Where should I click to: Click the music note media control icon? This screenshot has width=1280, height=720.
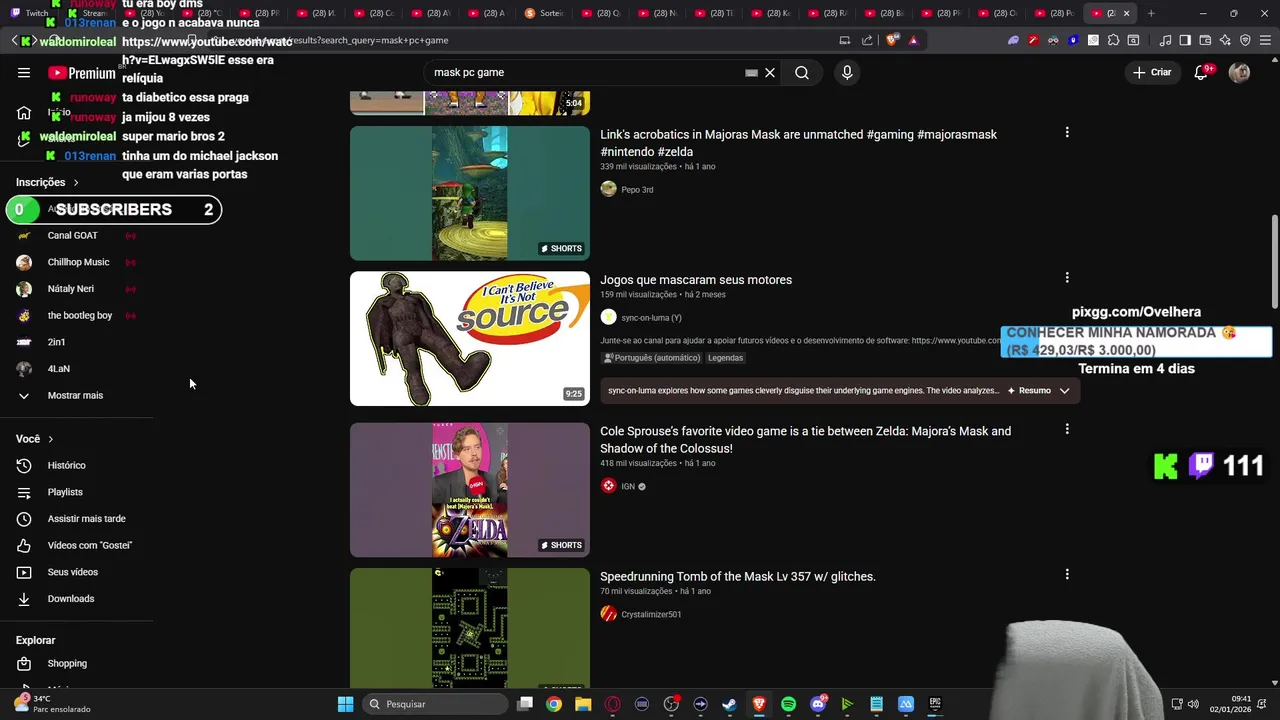tap(1165, 40)
